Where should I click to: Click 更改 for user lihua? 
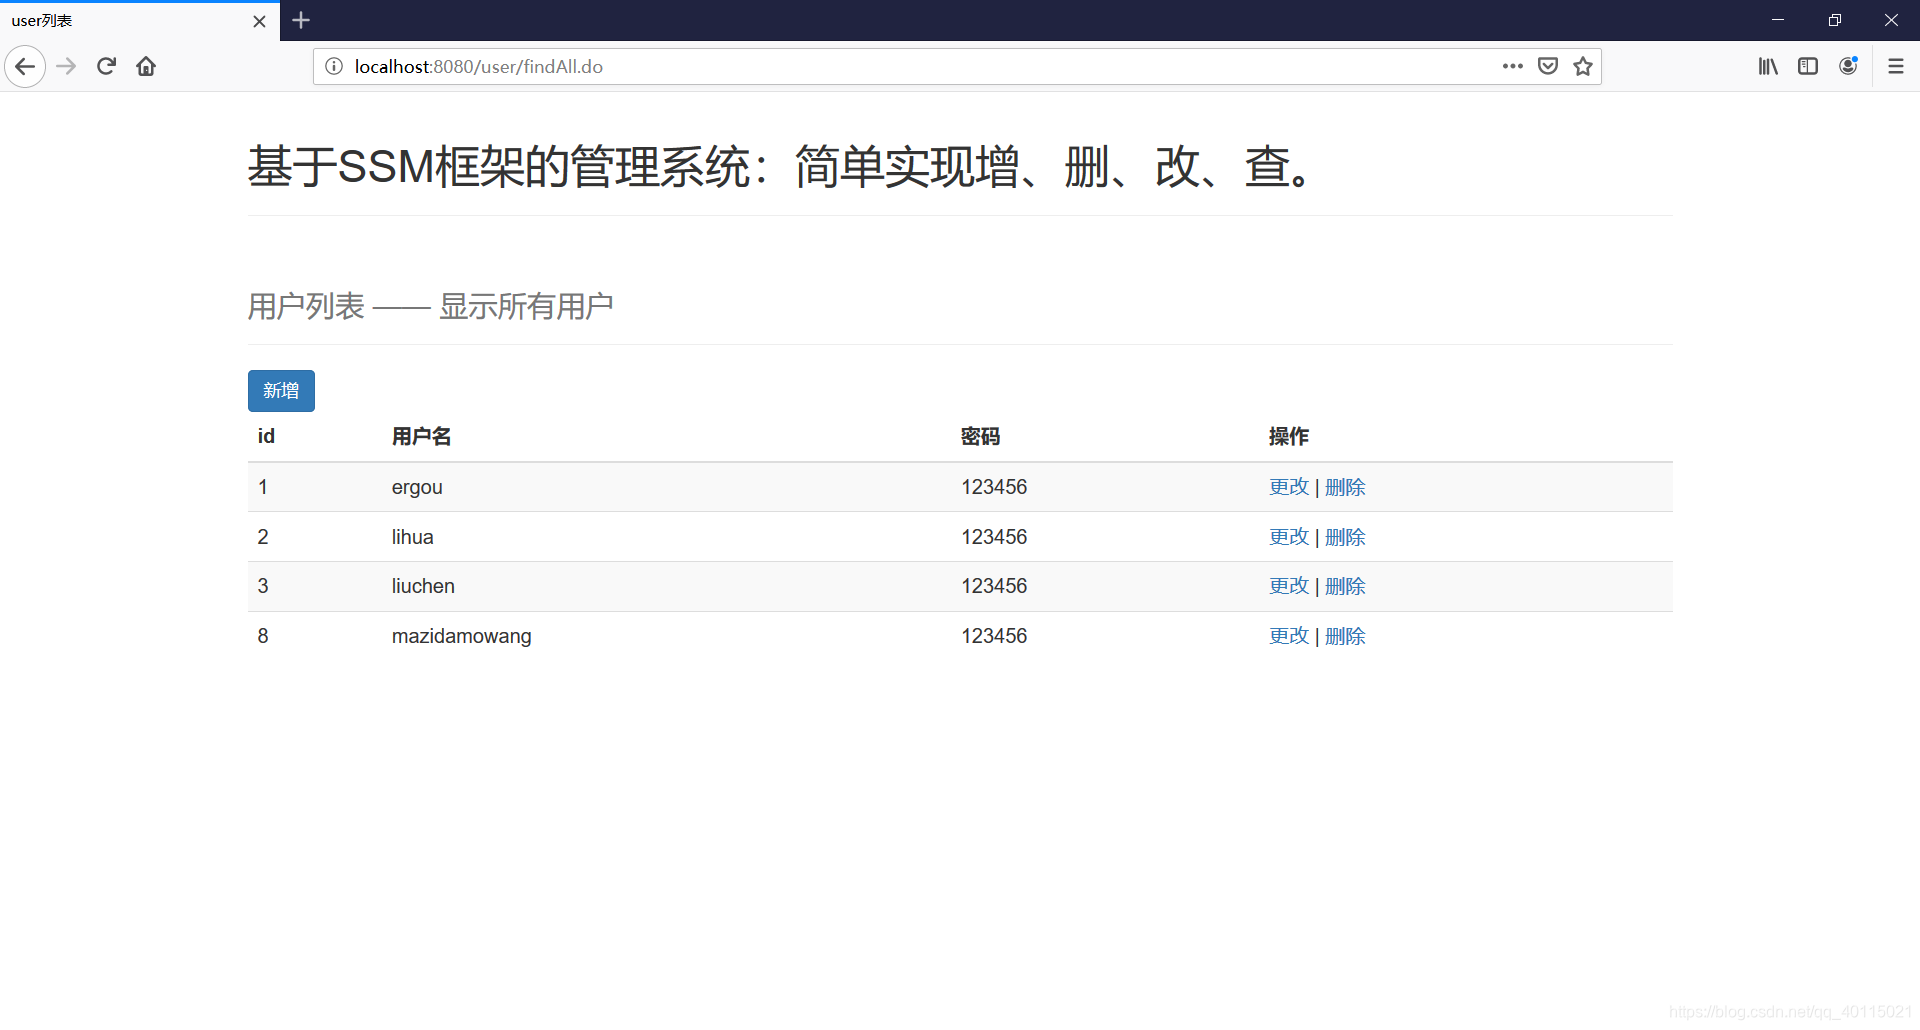pos(1289,537)
